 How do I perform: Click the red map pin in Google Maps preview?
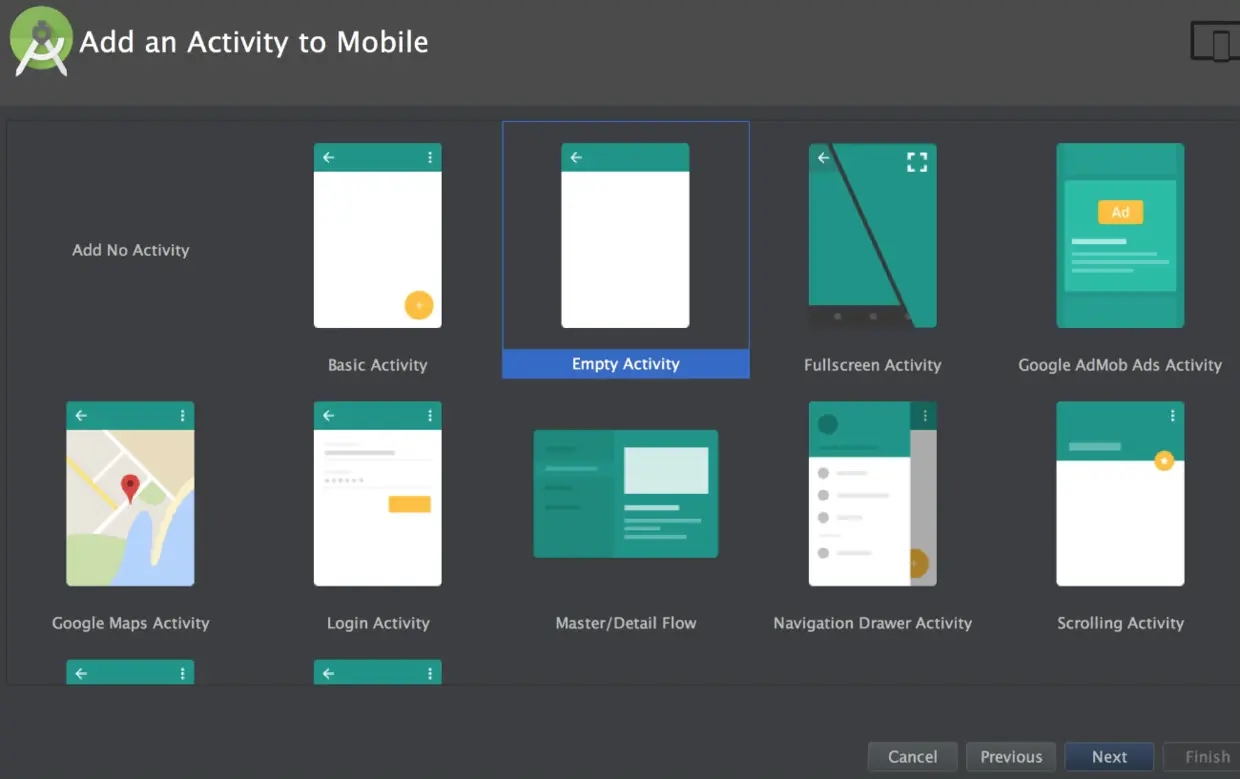[x=130, y=489]
